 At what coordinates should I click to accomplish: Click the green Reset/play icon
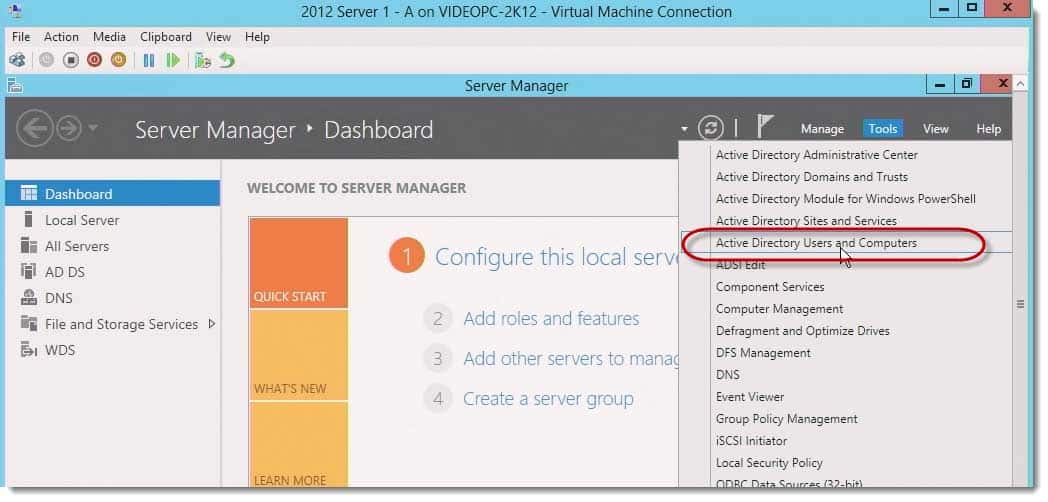pos(173,61)
